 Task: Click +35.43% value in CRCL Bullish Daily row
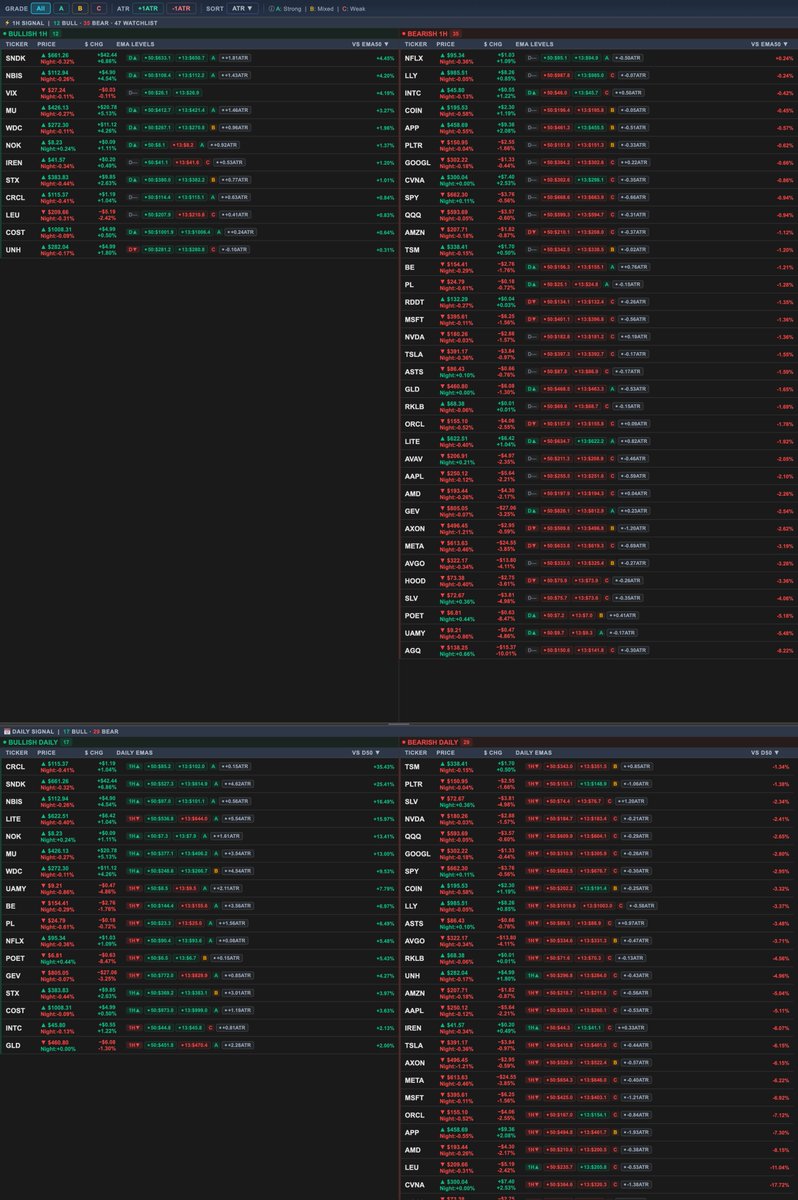click(383, 765)
